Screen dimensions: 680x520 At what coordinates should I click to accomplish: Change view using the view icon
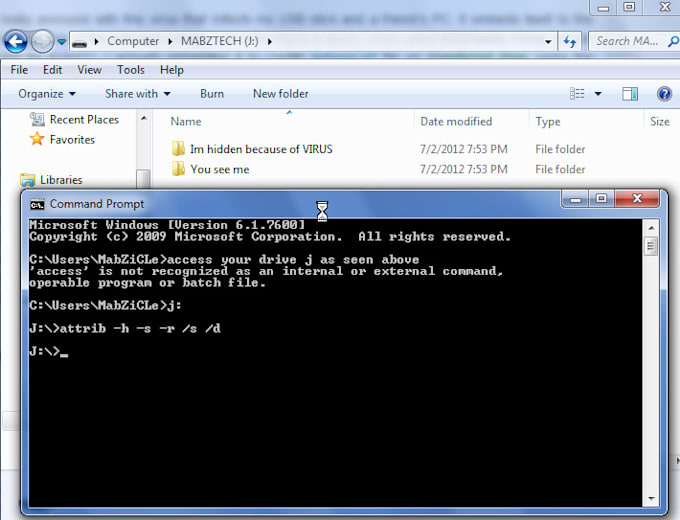coord(577,93)
